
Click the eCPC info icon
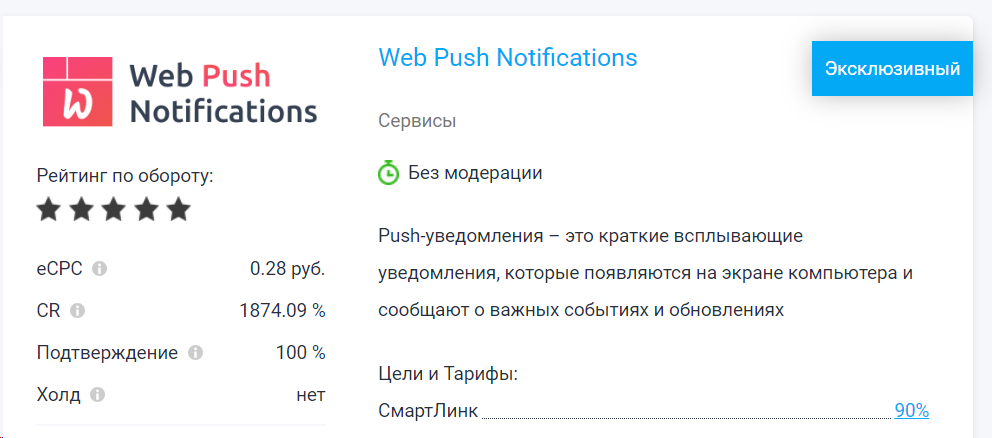99,269
